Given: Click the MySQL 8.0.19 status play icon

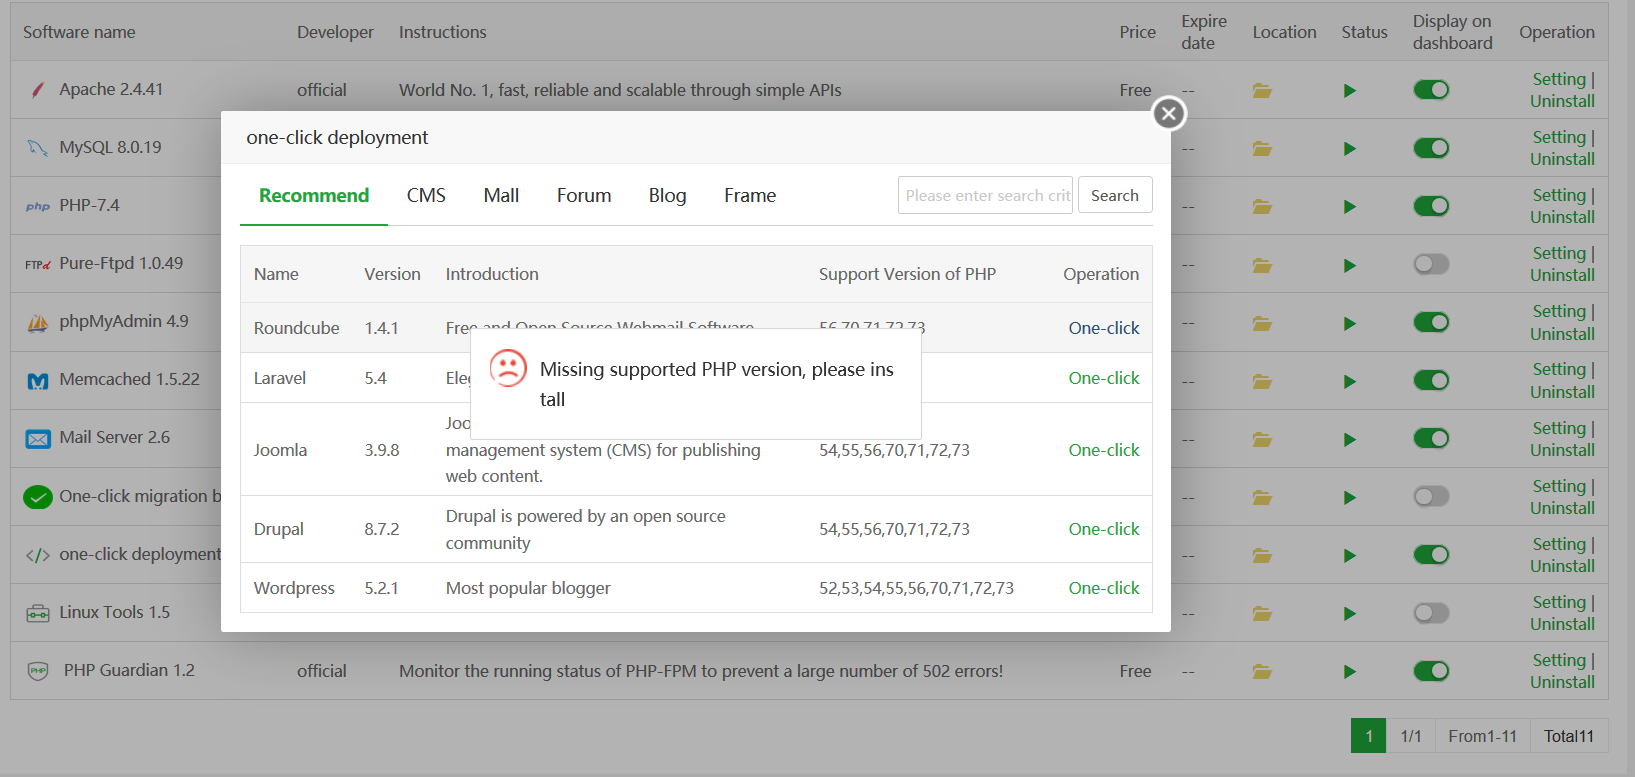Looking at the screenshot, I should coord(1349,149).
